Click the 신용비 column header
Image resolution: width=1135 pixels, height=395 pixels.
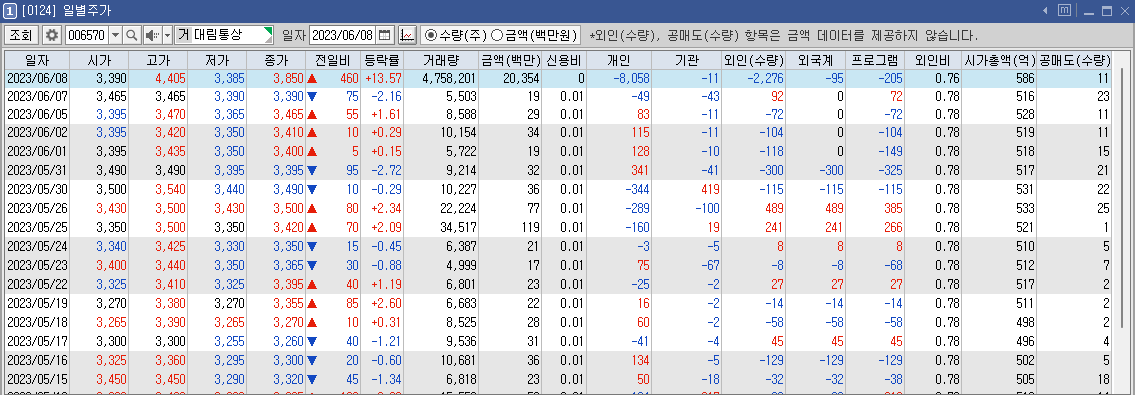click(563, 60)
